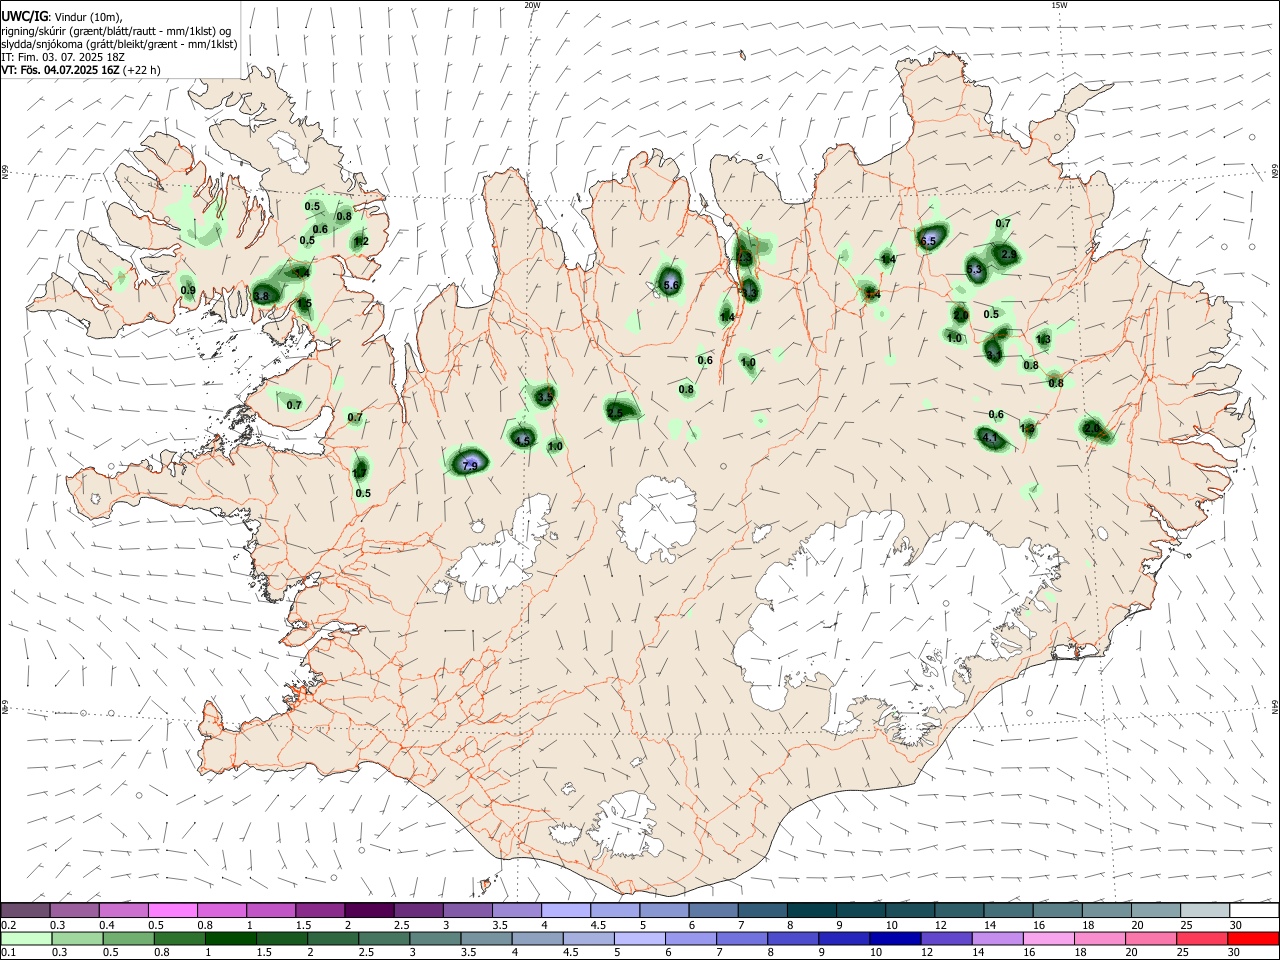Click the 'IT: Fim. 03. 07. 2025 18Z' line
Screen dimensions: 1280x960
click(x=63, y=57)
